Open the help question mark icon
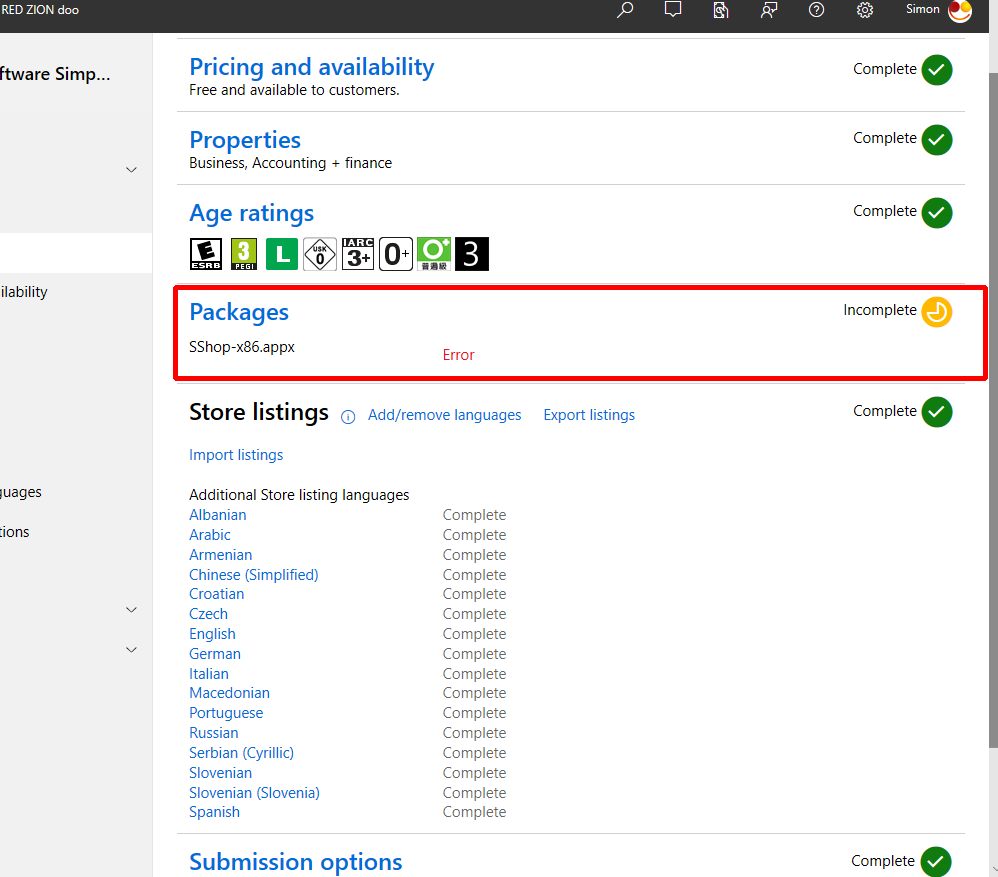 [817, 10]
